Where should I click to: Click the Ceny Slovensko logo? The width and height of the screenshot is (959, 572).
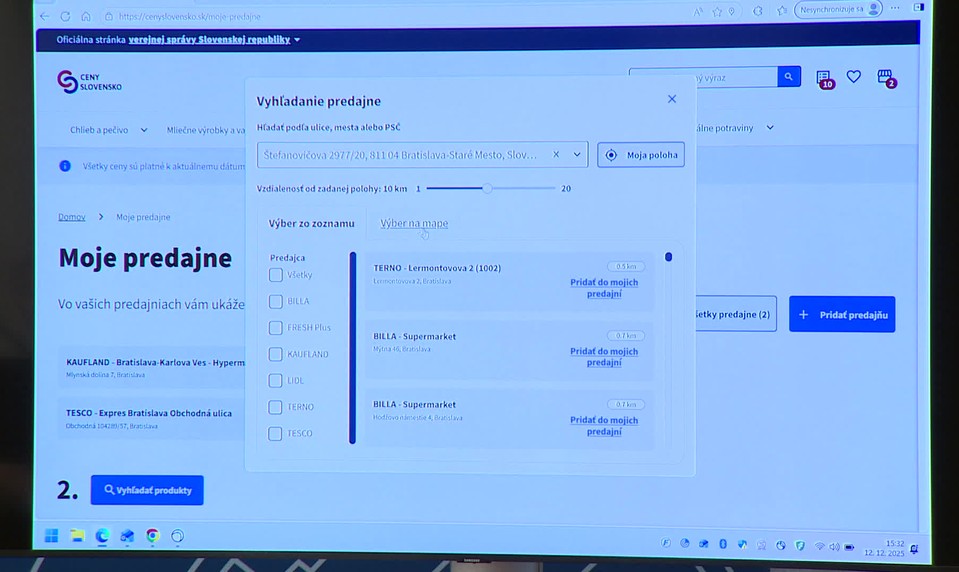point(90,81)
